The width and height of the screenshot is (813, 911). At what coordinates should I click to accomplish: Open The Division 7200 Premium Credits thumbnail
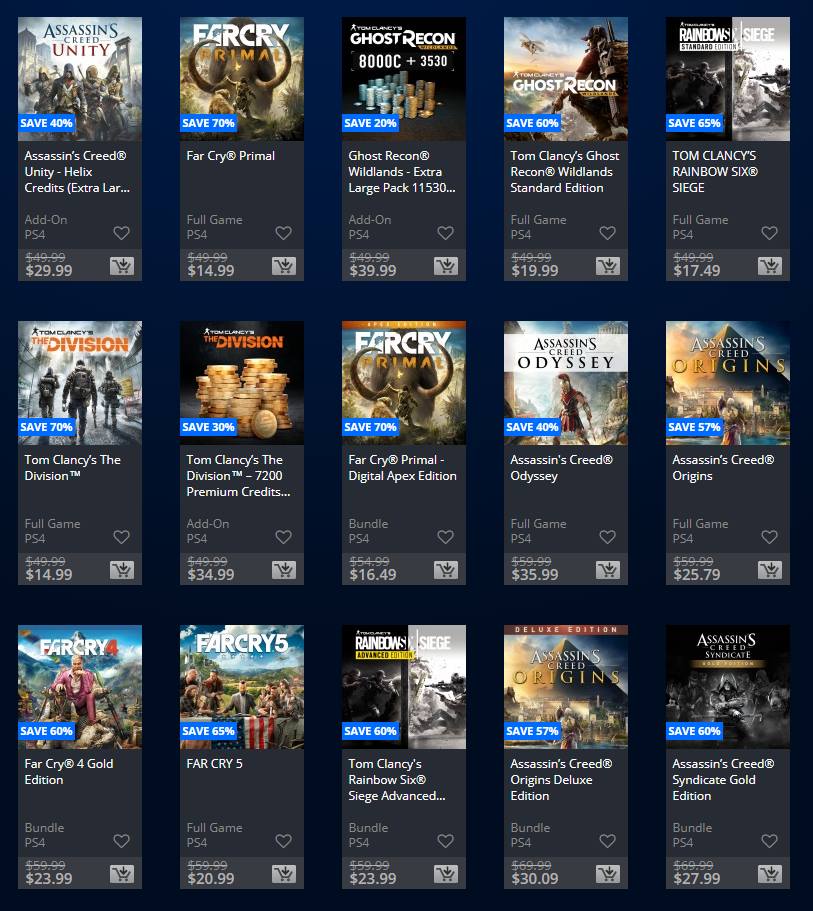click(242, 383)
